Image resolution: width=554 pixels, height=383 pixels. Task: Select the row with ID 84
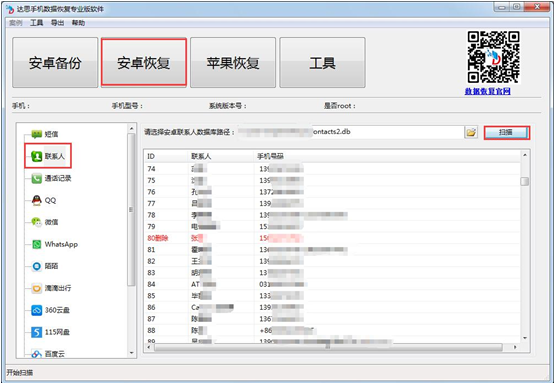332,284
